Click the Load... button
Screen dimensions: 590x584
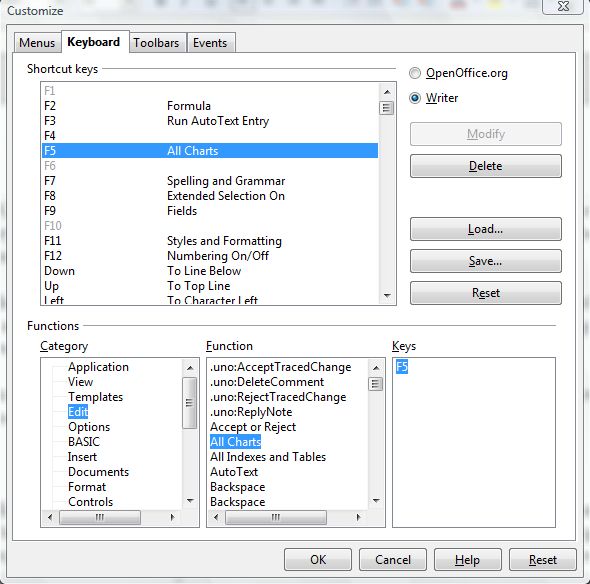click(485, 229)
